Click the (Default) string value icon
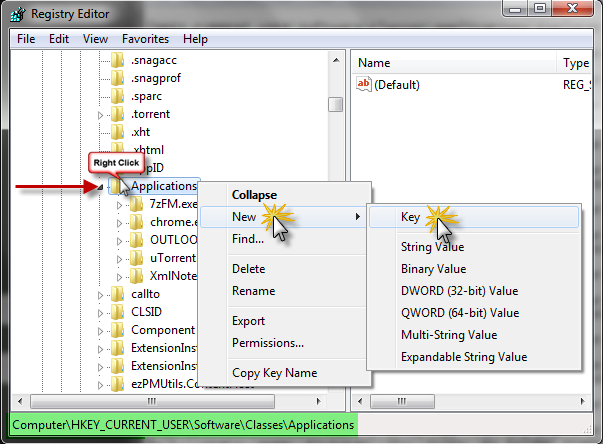 (x=364, y=86)
